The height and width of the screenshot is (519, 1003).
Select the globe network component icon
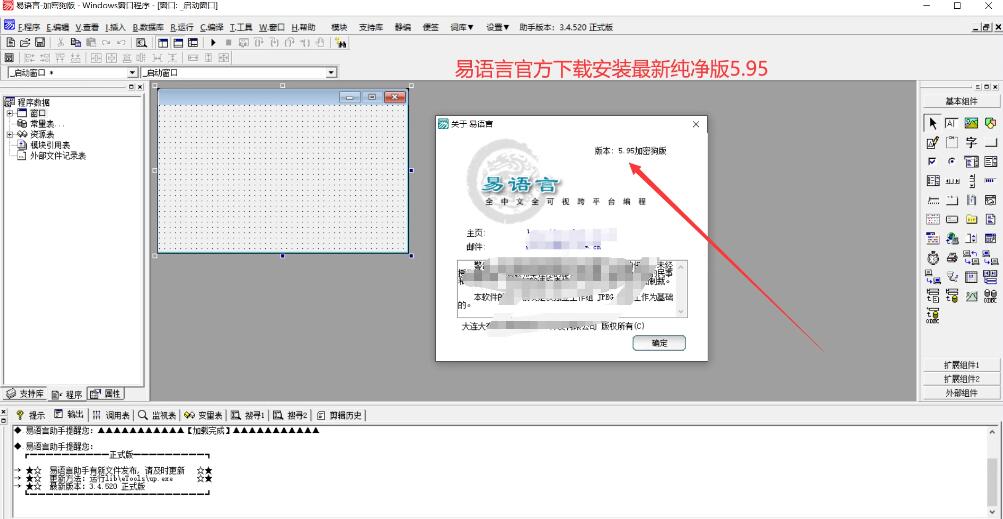[x=951, y=239]
